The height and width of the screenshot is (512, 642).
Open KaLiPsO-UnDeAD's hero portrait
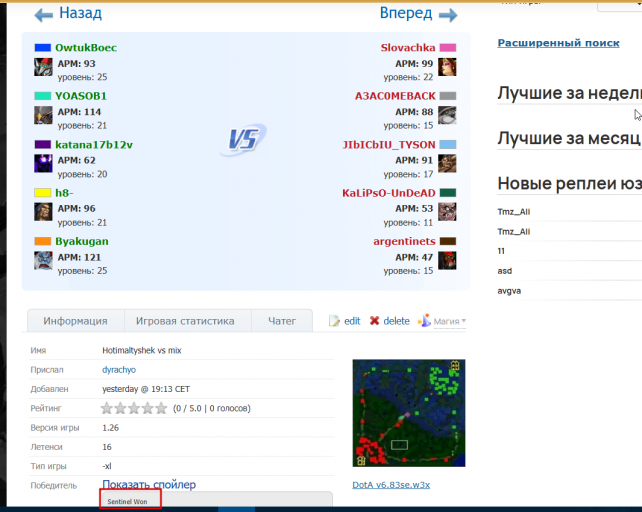(447, 212)
